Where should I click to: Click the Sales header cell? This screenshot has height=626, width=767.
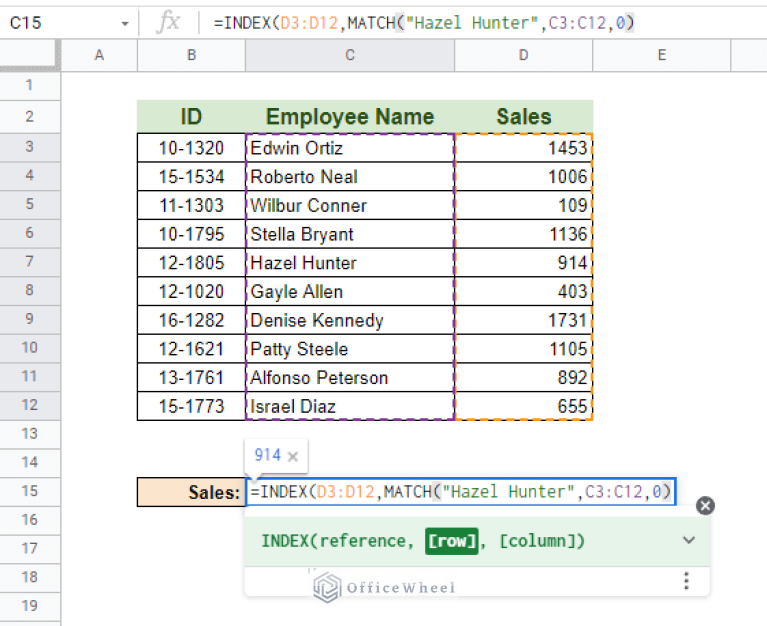[x=523, y=116]
